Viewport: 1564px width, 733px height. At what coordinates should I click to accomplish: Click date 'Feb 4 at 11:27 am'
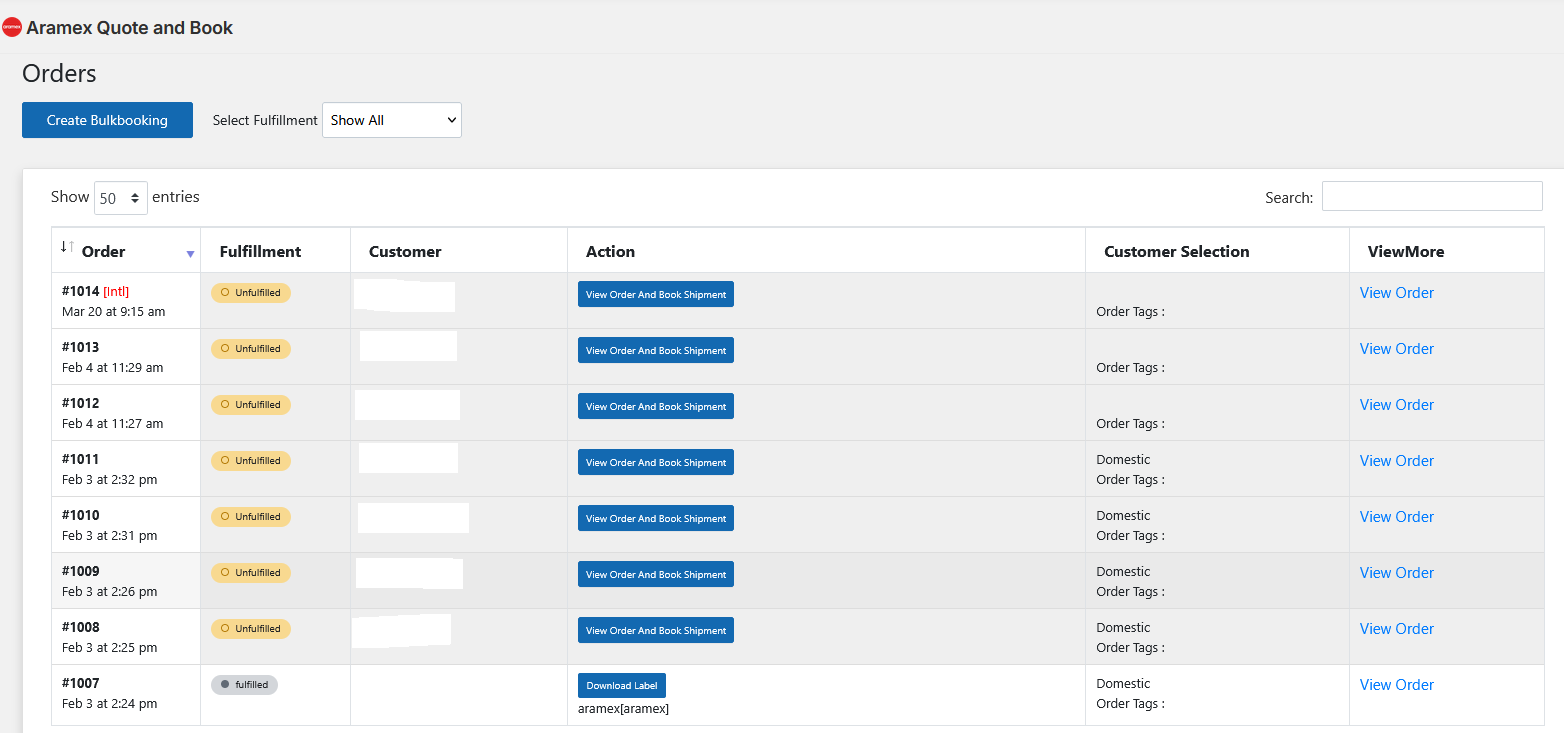coord(113,424)
